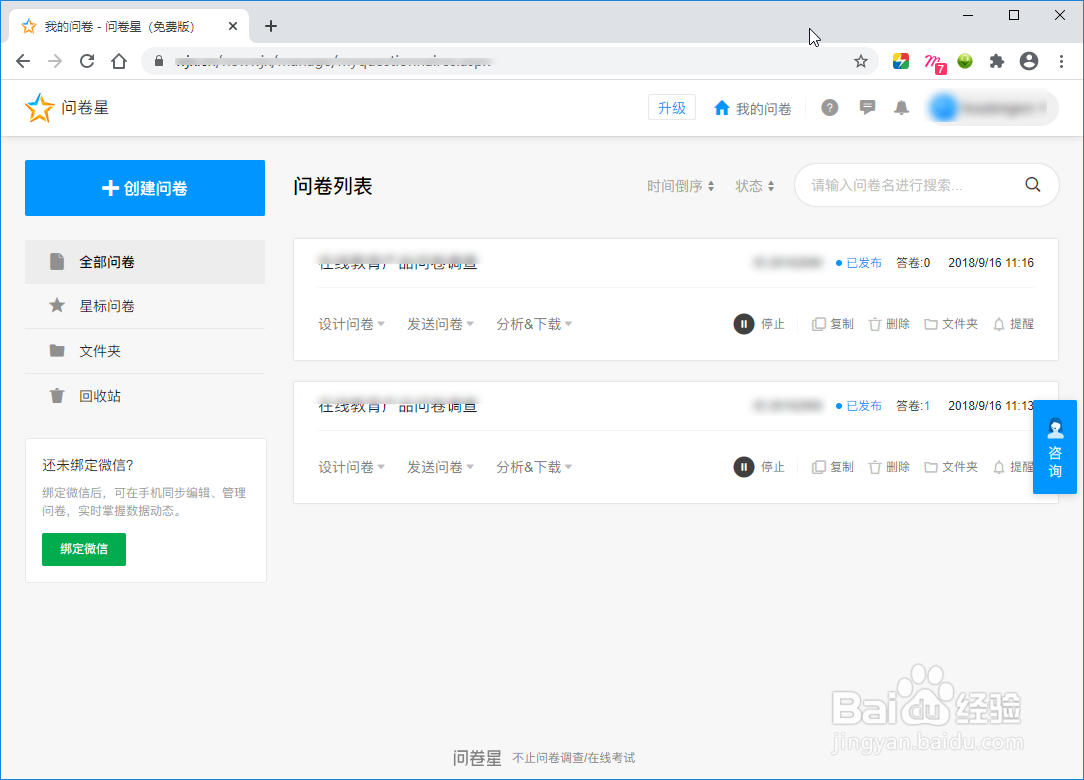The image size is (1084, 780).
Task: Open the feedback message icon
Action: coord(866,107)
